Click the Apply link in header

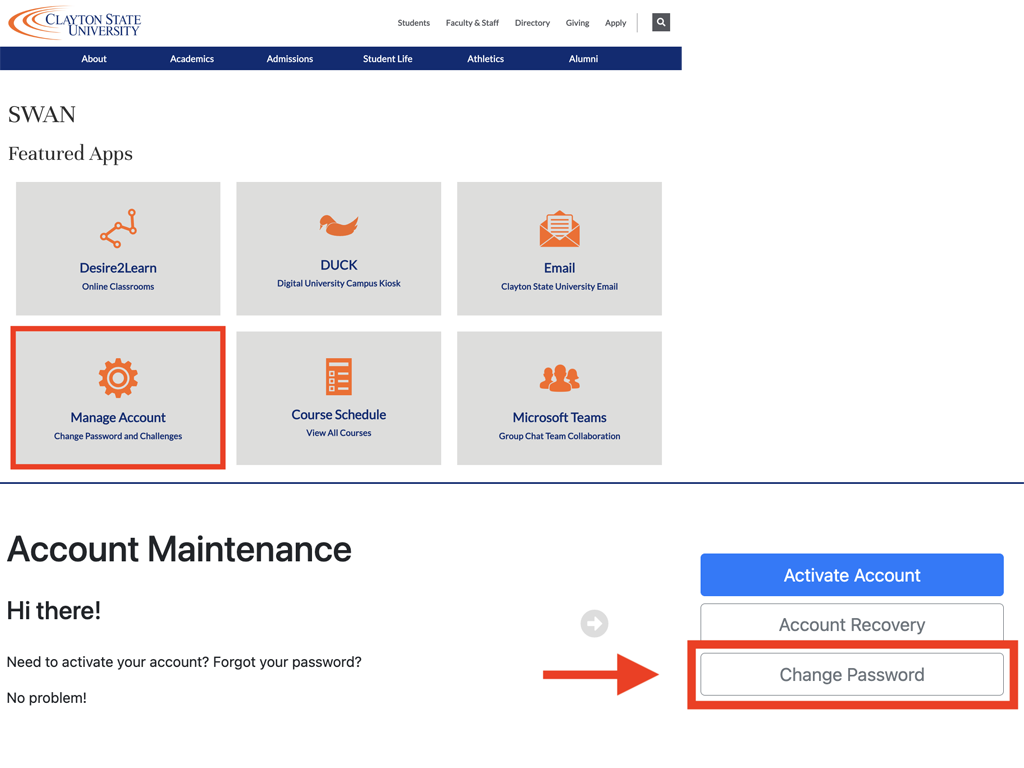[x=616, y=23]
